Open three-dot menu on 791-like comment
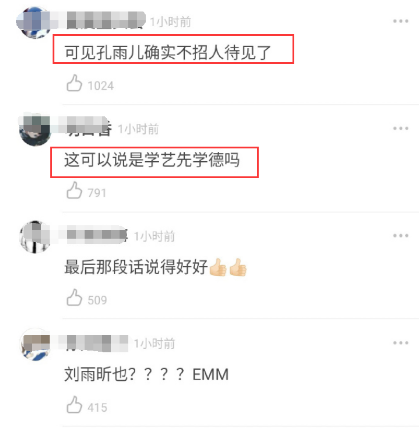Viewport: 419px width, 429px height. 400,129
